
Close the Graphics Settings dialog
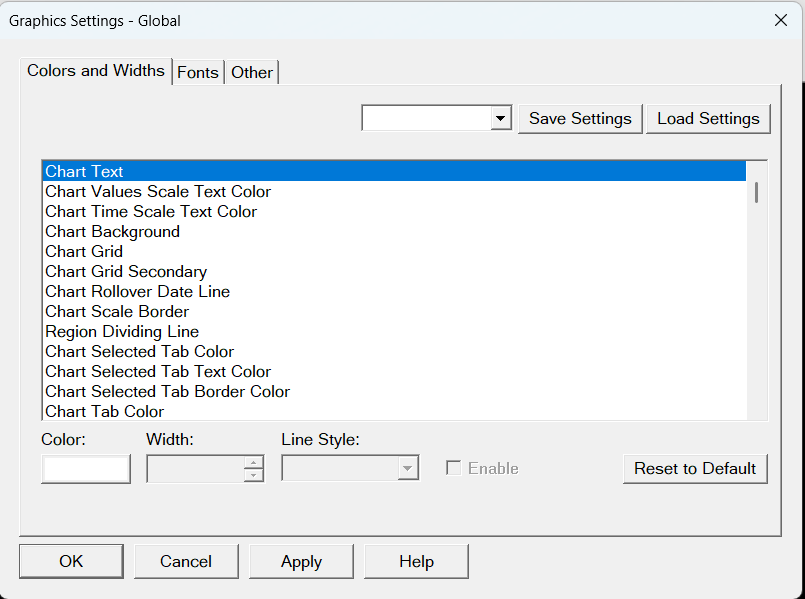pos(781,20)
